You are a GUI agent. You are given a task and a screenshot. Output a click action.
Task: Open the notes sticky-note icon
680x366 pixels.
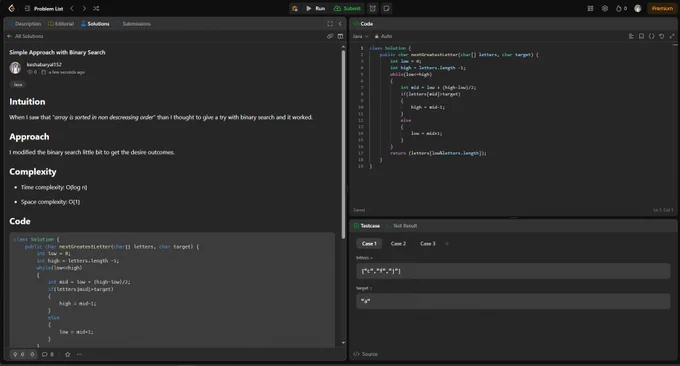coord(386,8)
